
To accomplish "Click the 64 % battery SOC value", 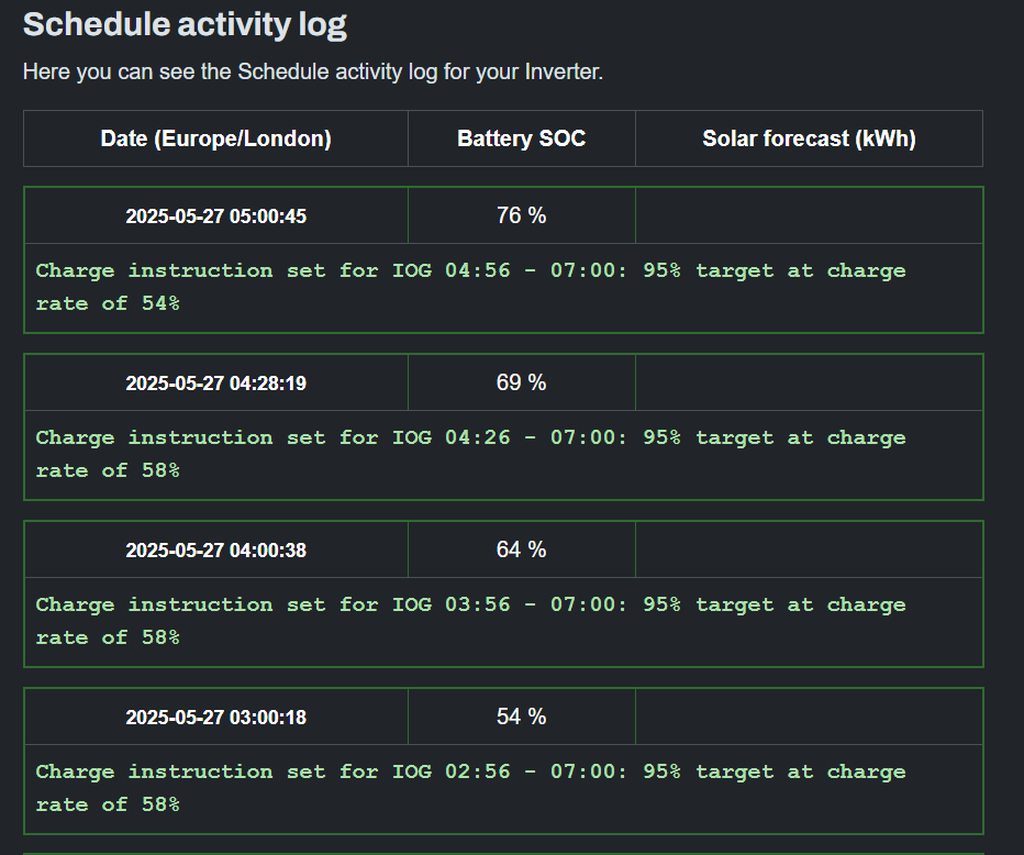I will click(521, 549).
